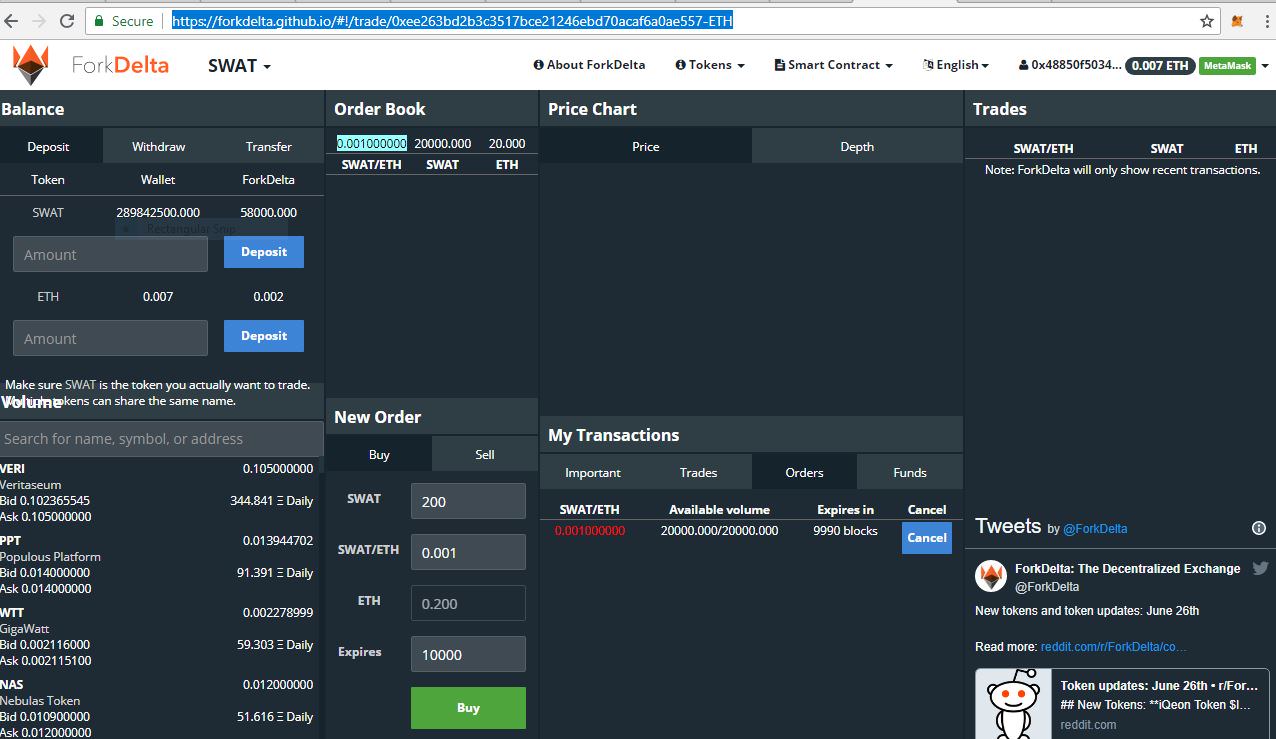Select the Deposit tab in Balance panel
This screenshot has height=739, width=1276.
pyautogui.click(x=49, y=146)
